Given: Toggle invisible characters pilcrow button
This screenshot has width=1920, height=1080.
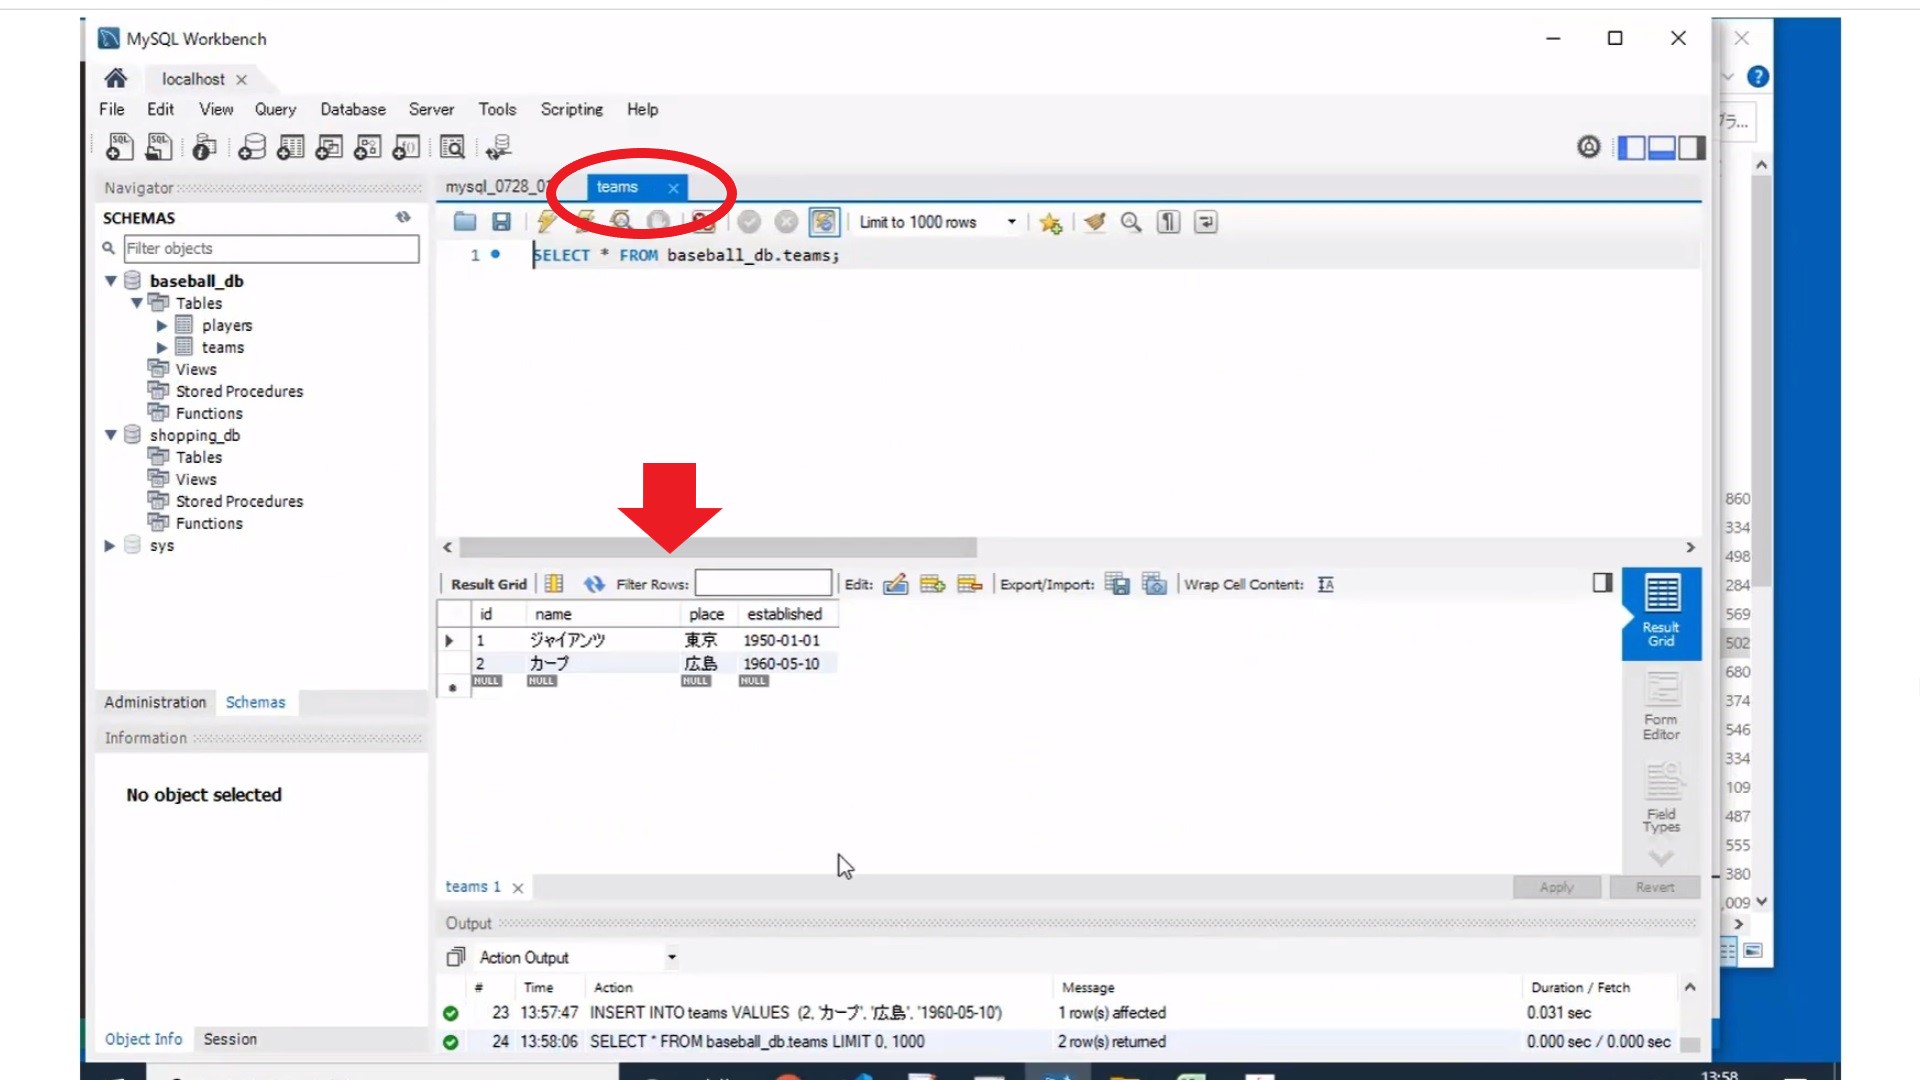Looking at the screenshot, I should click(1168, 222).
